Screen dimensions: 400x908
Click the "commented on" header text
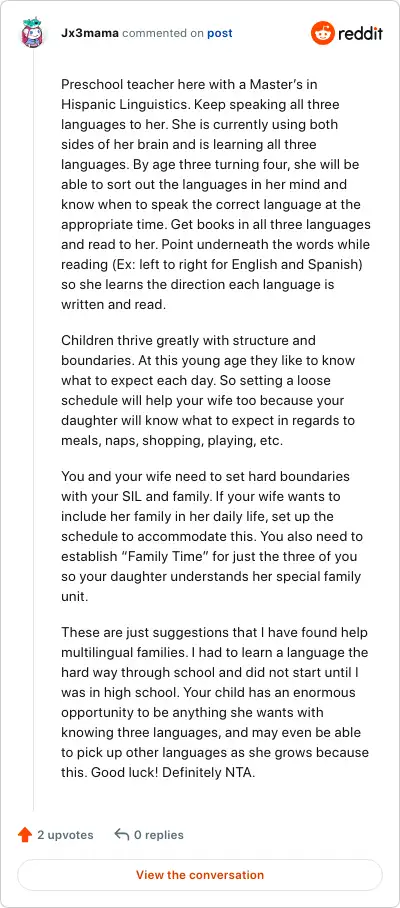pos(163,33)
